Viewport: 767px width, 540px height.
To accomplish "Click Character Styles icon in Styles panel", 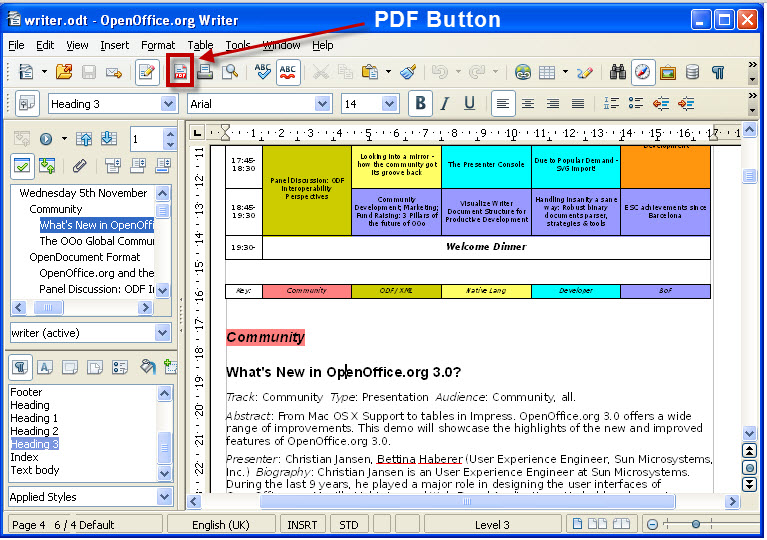I will coord(45,367).
